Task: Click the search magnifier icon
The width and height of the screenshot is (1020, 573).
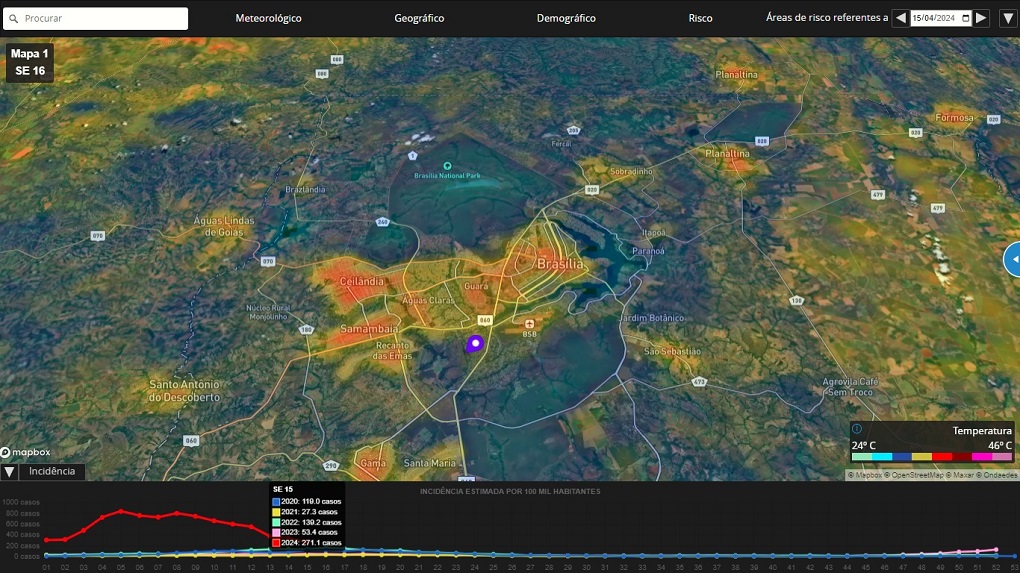Action: click(x=13, y=19)
